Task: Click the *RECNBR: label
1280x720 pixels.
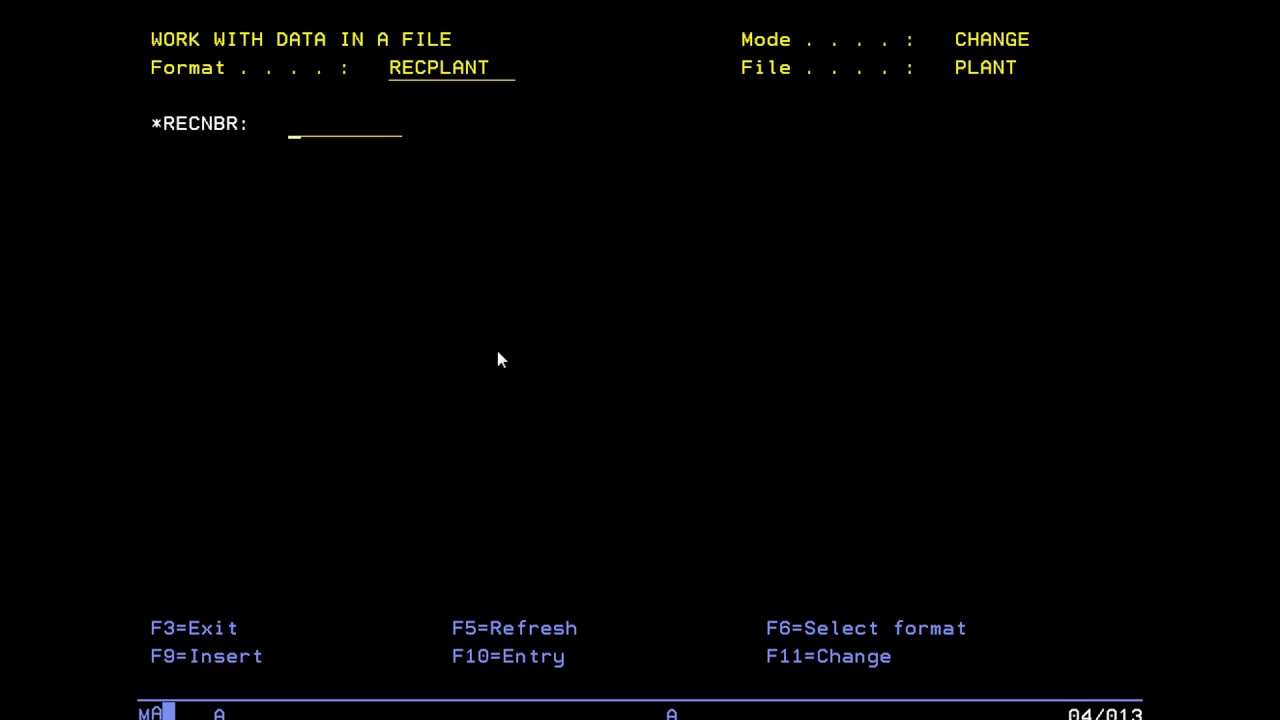Action: coord(199,124)
